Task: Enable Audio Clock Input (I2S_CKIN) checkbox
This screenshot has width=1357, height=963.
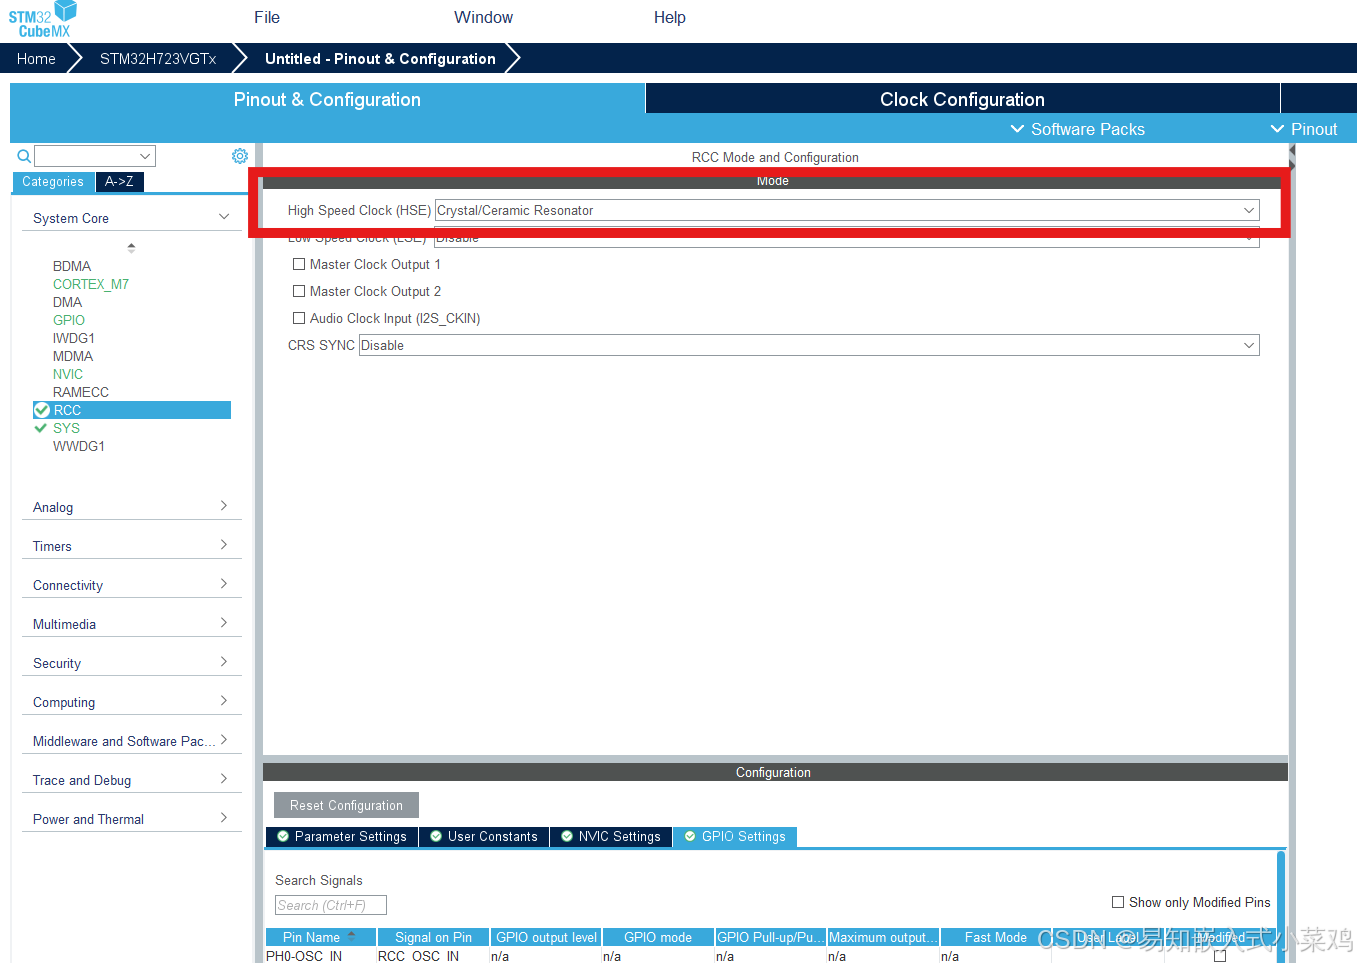Action: [x=299, y=318]
